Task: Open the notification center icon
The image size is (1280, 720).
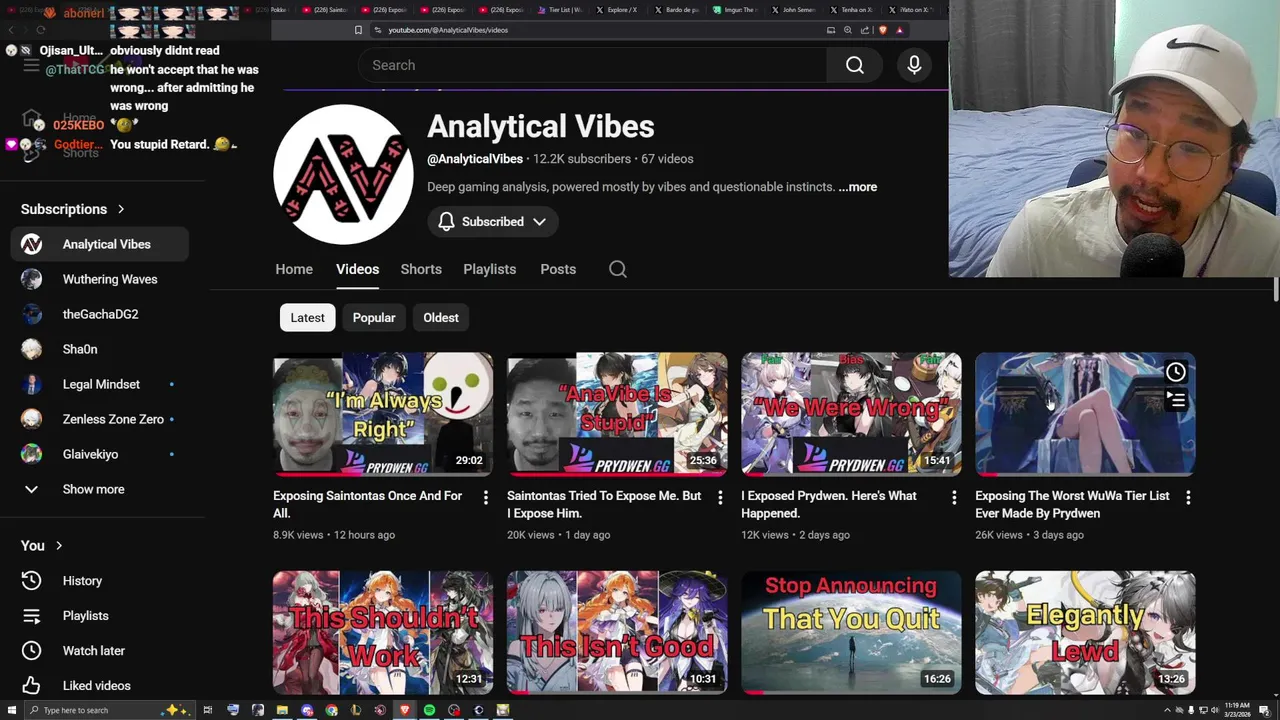Action: pyautogui.click(x=1264, y=710)
